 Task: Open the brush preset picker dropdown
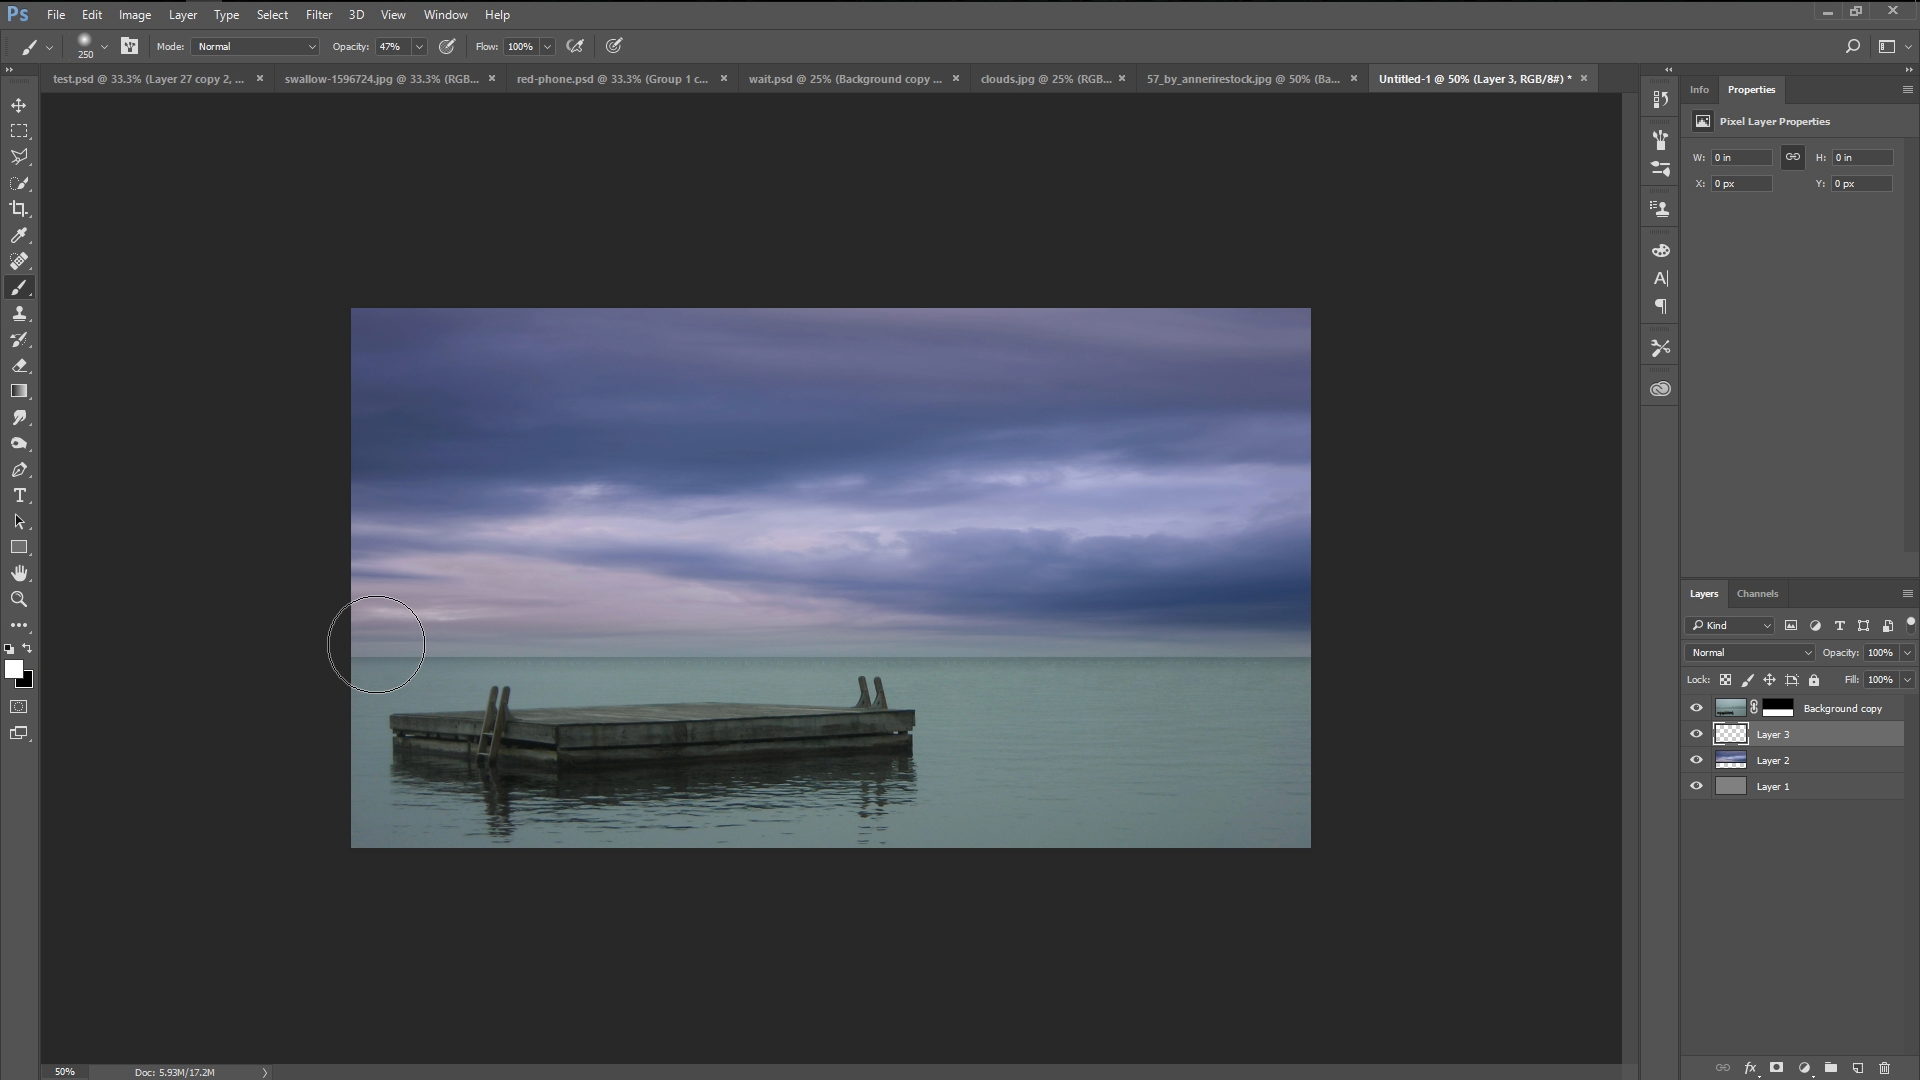104,47
